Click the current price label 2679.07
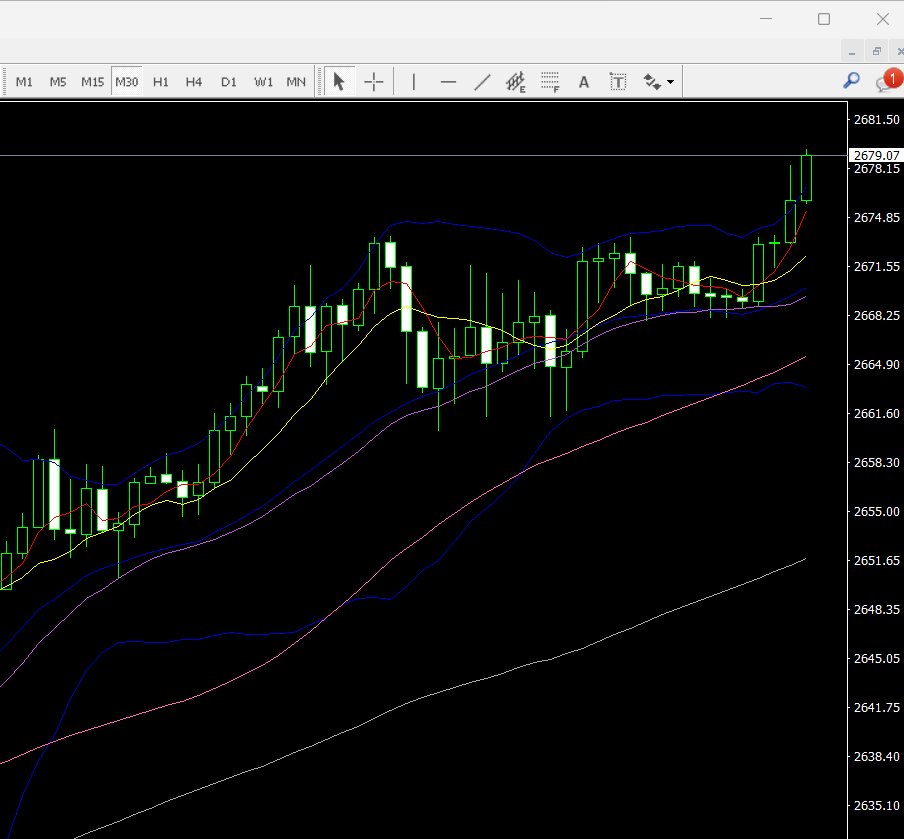This screenshot has width=904, height=839. pyautogui.click(x=876, y=155)
